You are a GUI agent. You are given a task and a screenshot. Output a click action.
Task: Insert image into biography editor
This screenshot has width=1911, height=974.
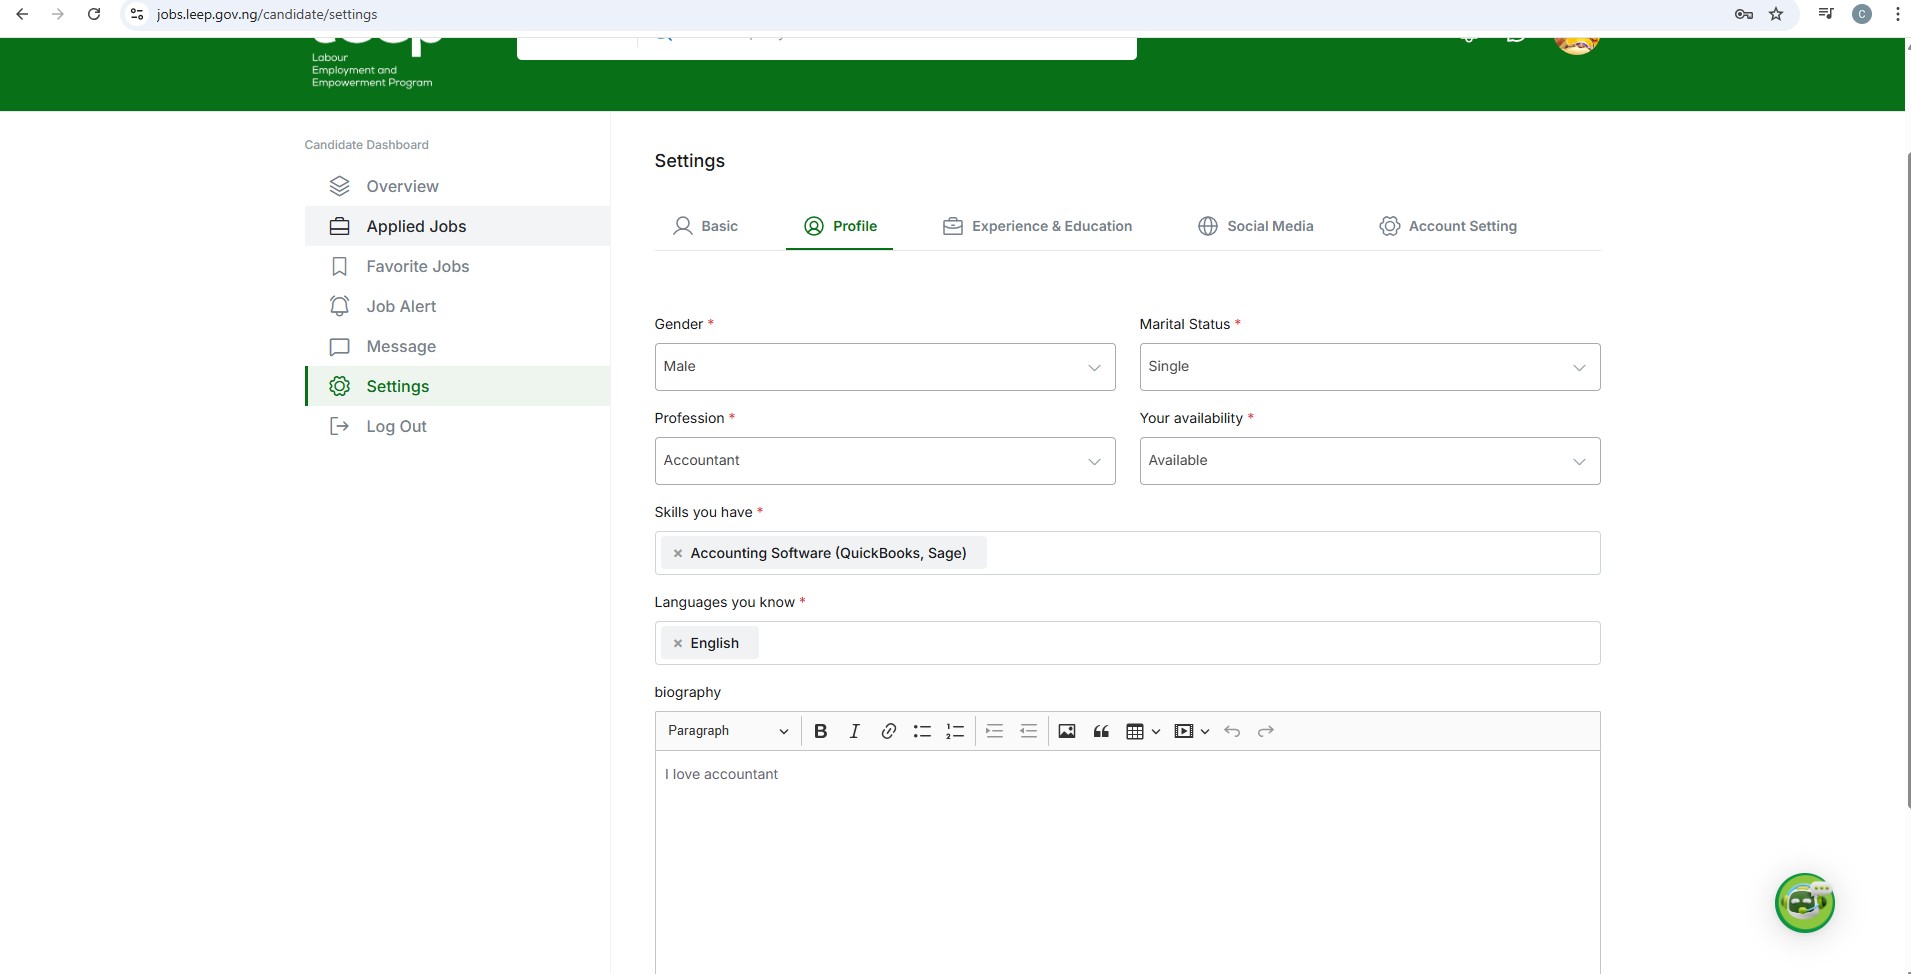pos(1067,731)
